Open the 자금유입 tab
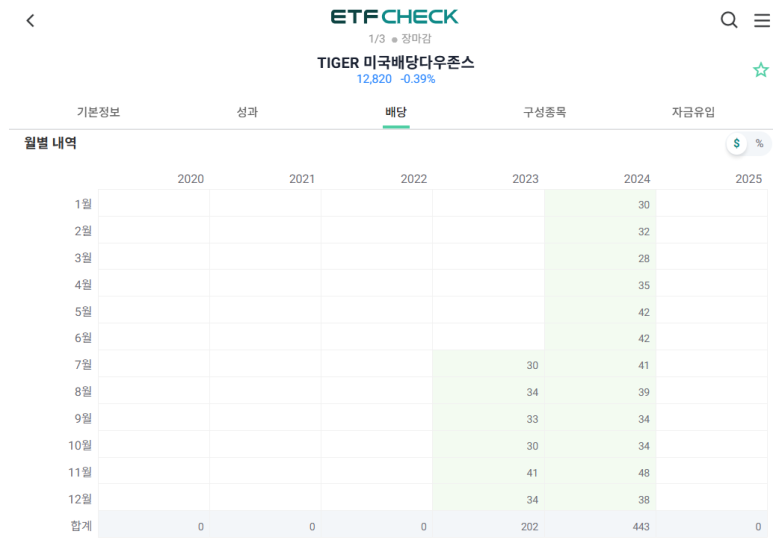This screenshot has width=773, height=546. pos(693,112)
